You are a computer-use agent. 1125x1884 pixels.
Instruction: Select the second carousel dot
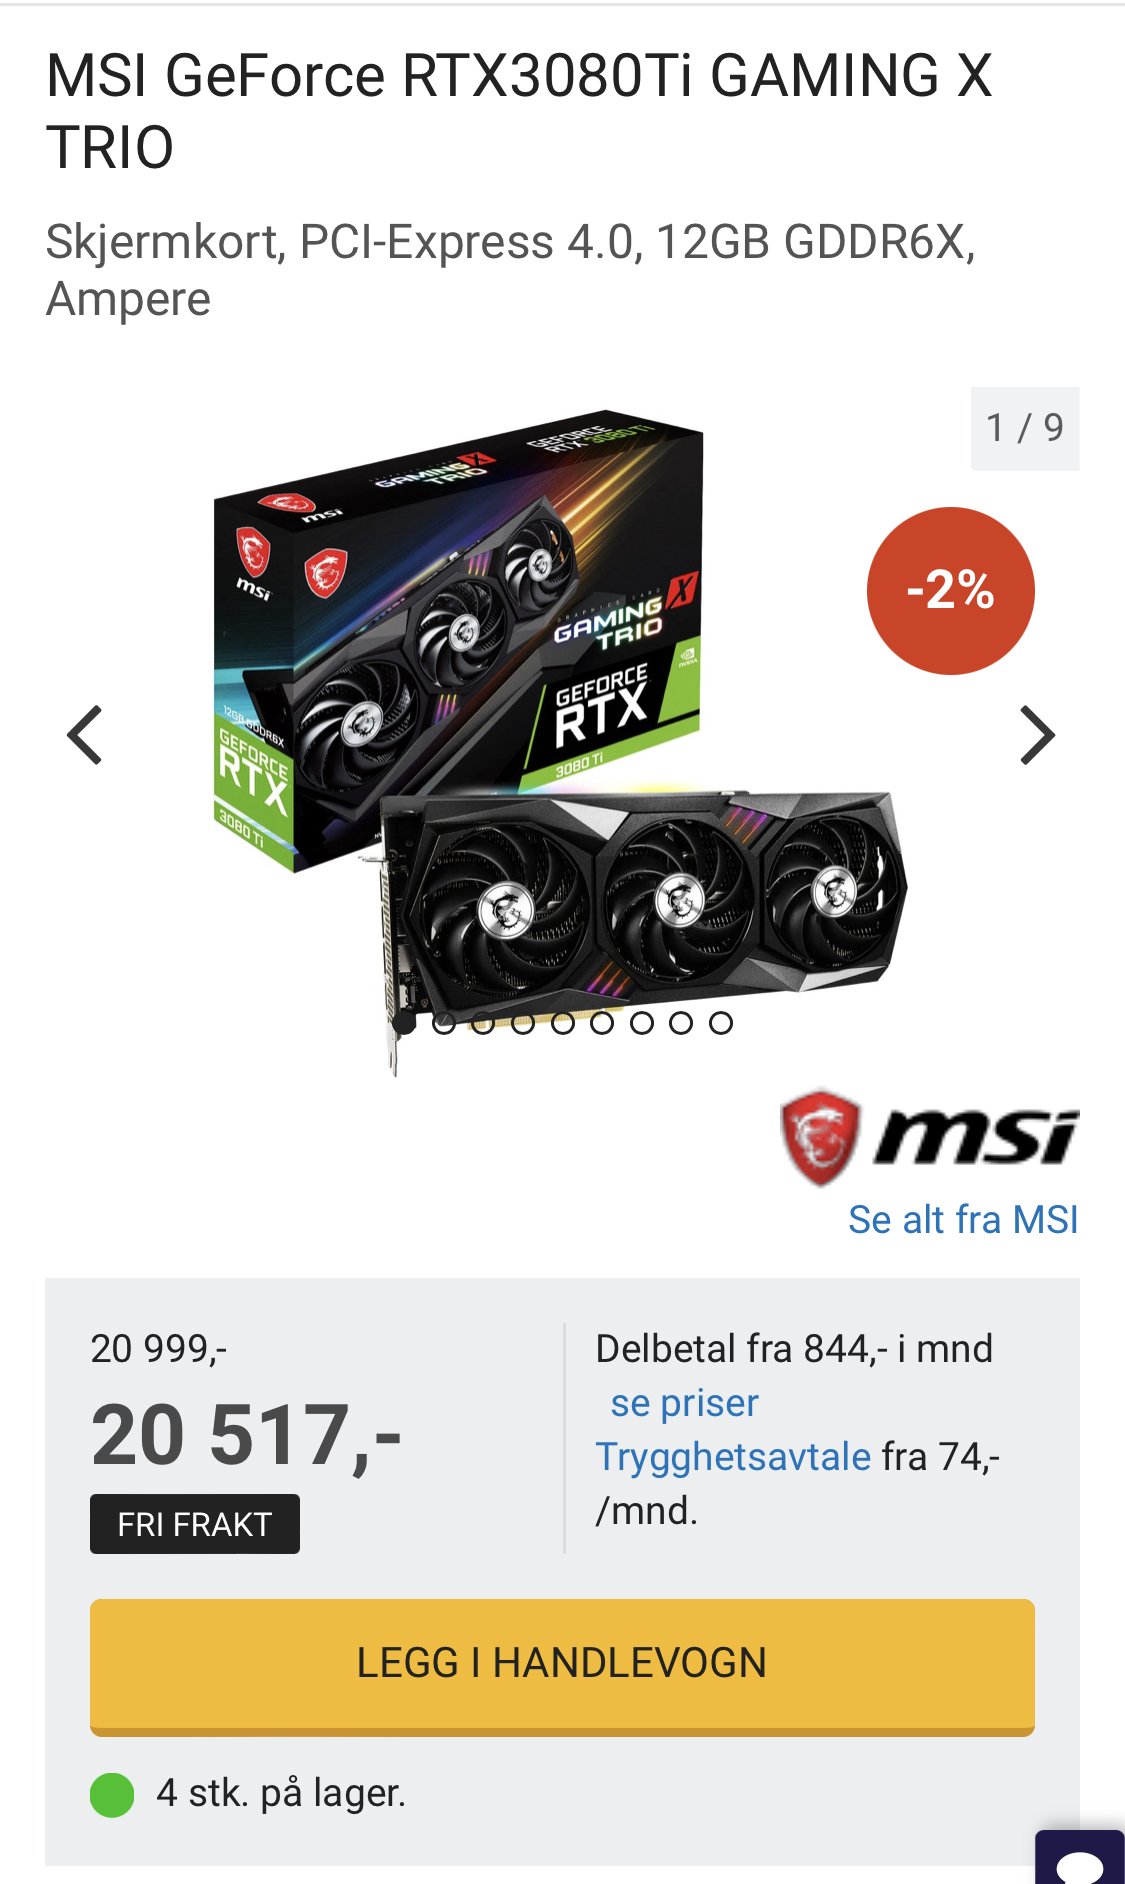click(x=444, y=1023)
